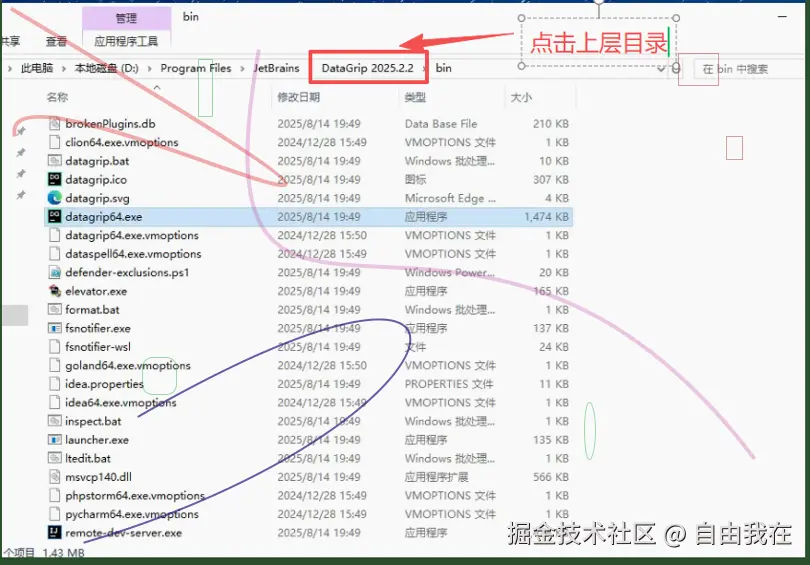Click the bin segment in address bar

(x=443, y=68)
